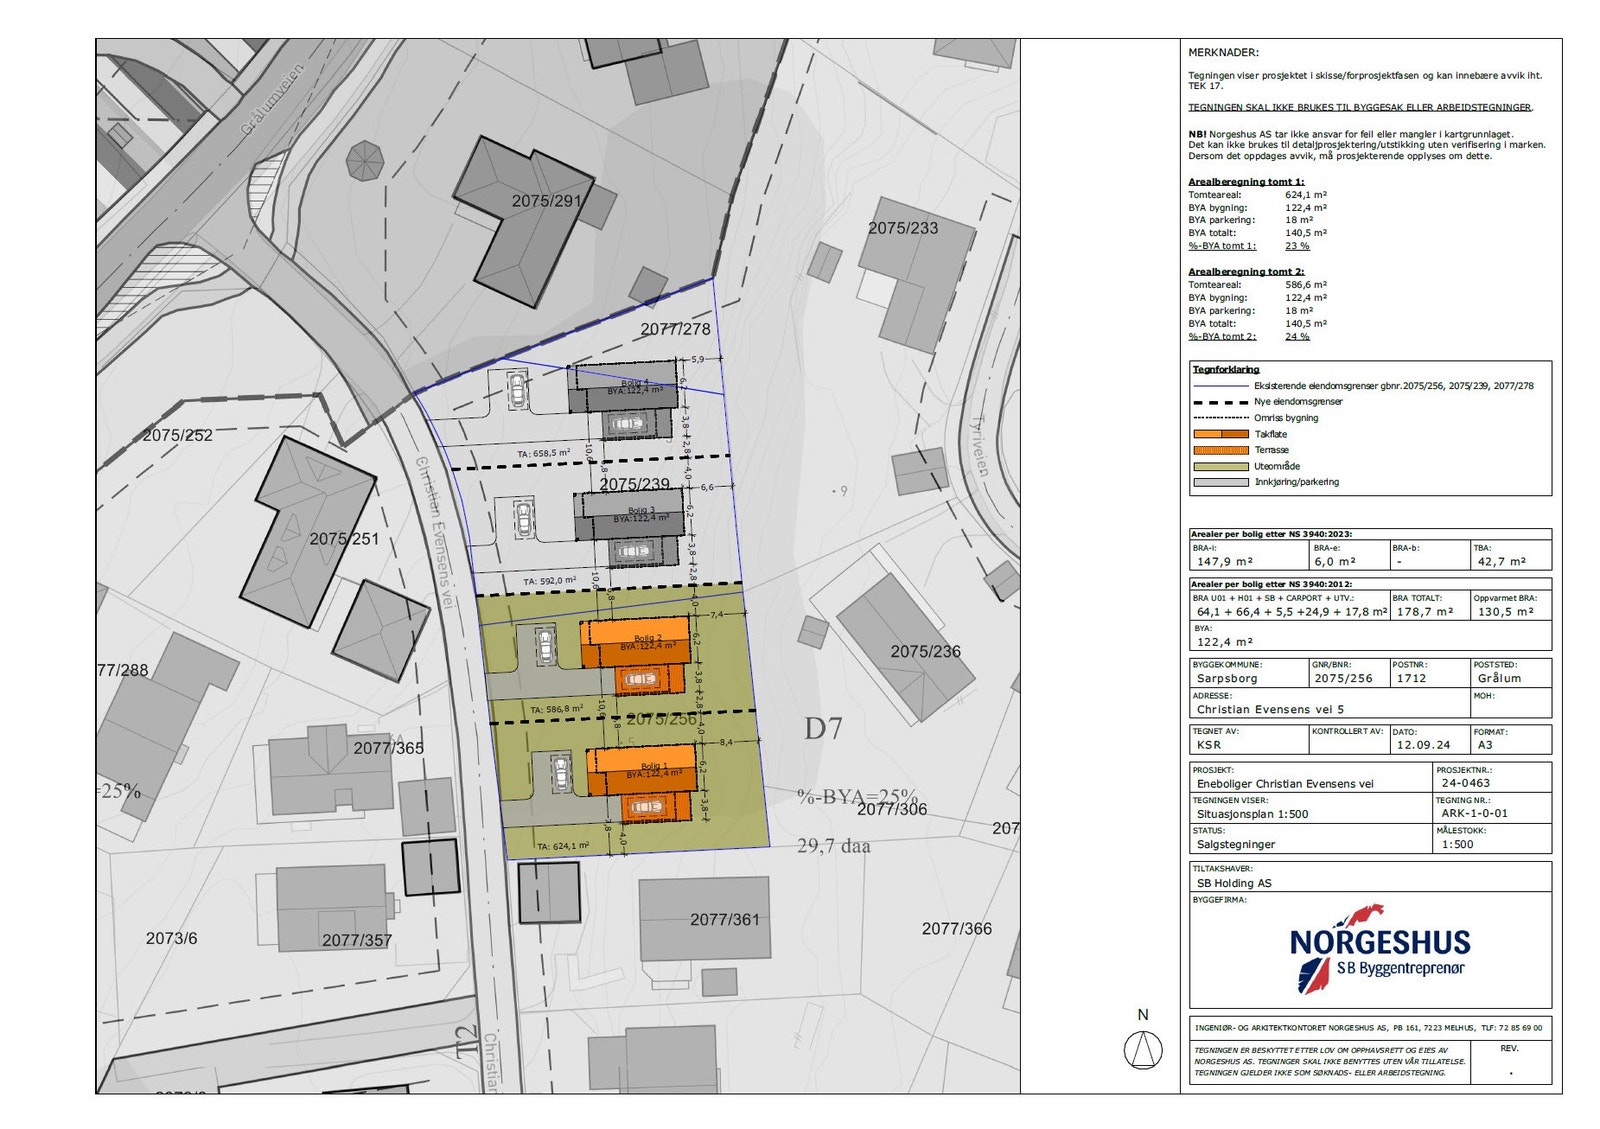
Task: Click the octagonal gazebo symbol near 2075/291
Action: pyautogui.click(x=364, y=160)
